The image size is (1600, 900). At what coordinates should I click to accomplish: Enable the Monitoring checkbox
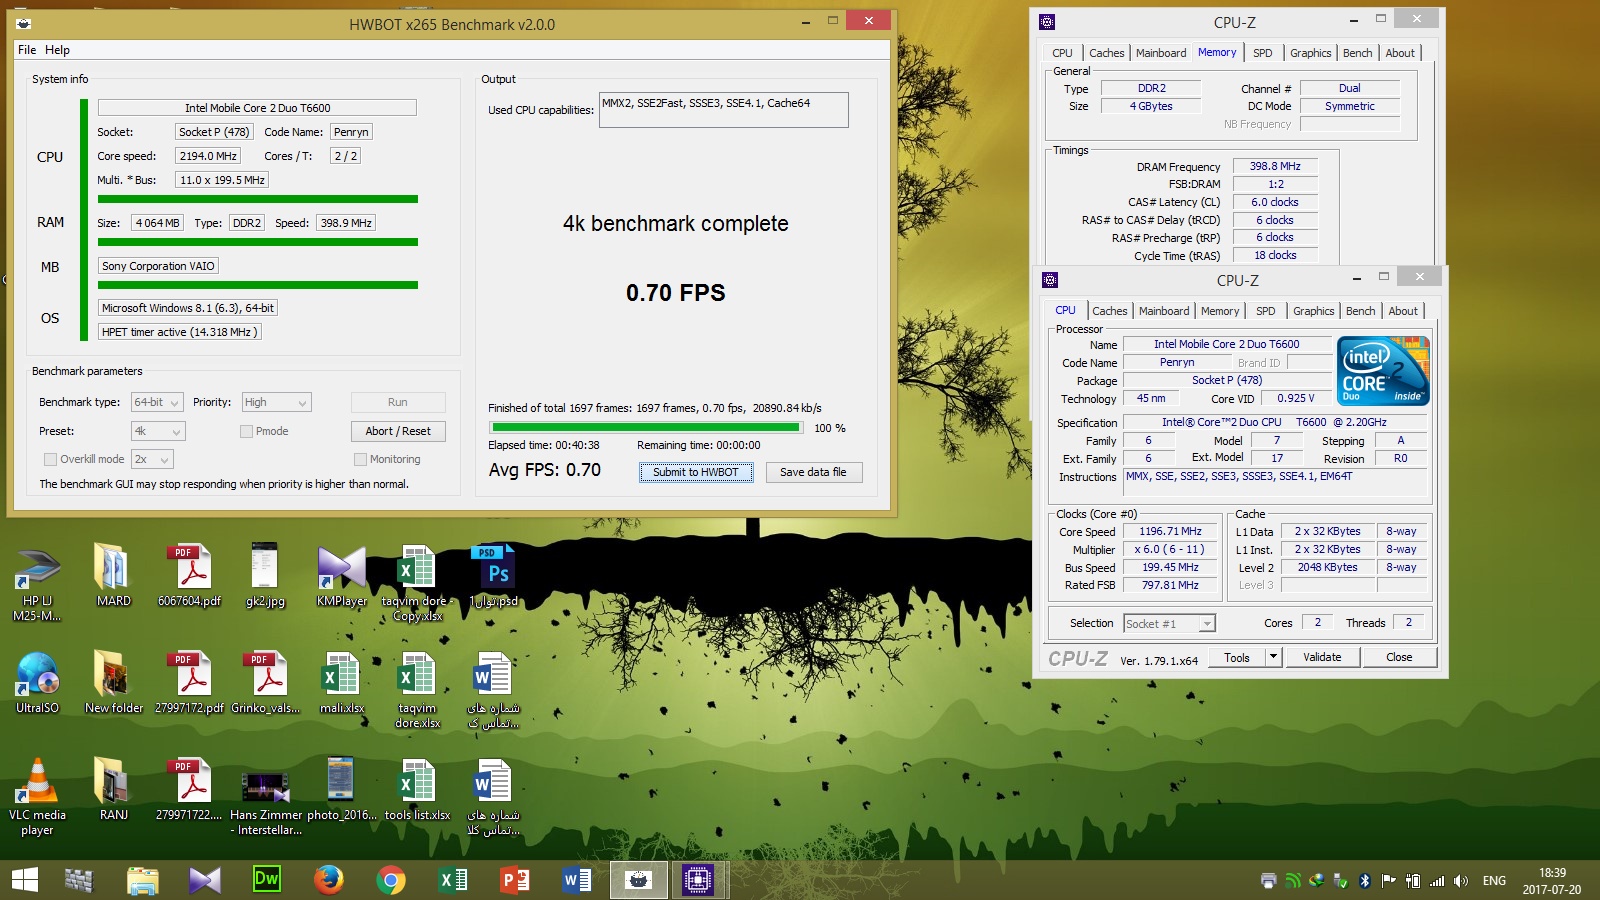click(360, 459)
